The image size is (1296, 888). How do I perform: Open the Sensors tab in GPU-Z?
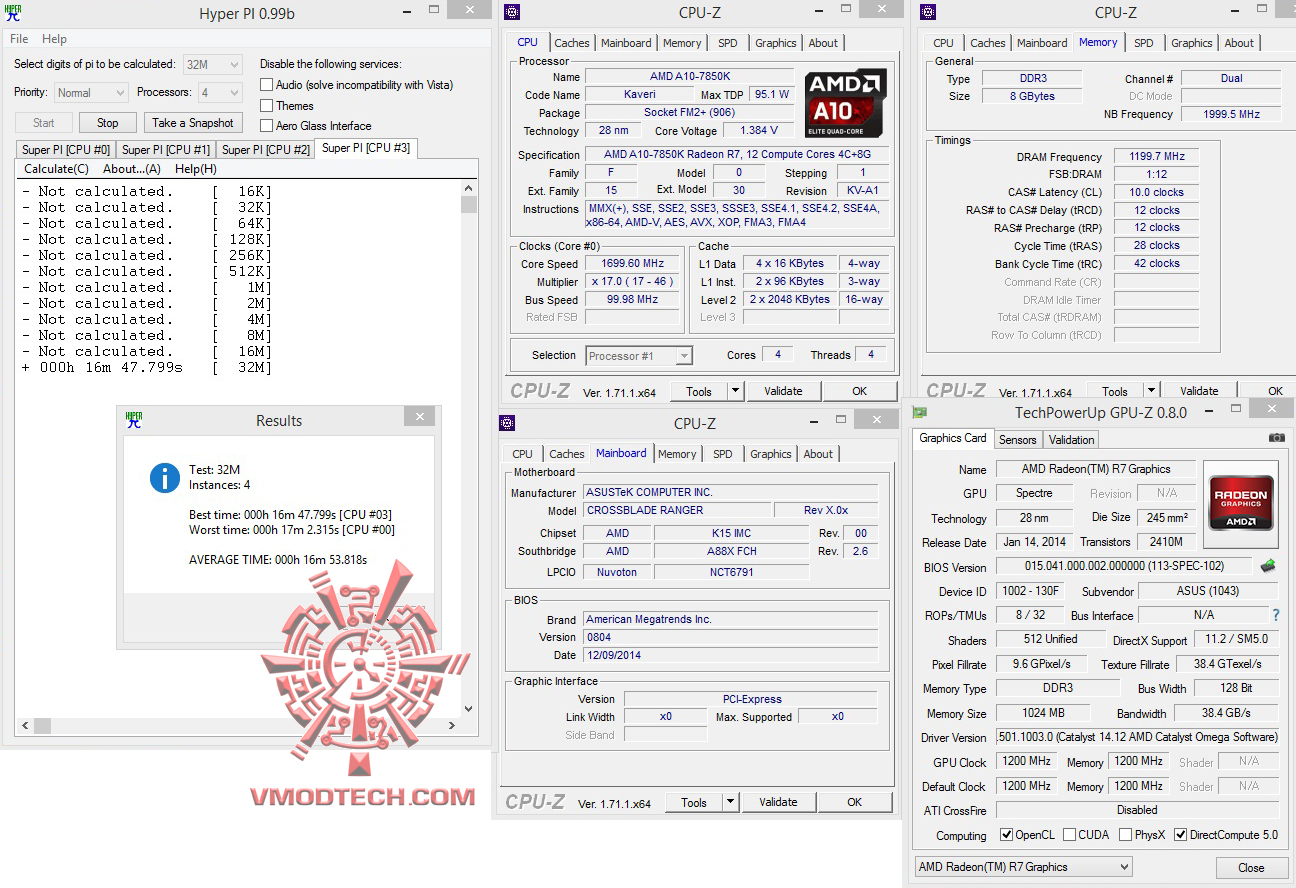[1018, 440]
